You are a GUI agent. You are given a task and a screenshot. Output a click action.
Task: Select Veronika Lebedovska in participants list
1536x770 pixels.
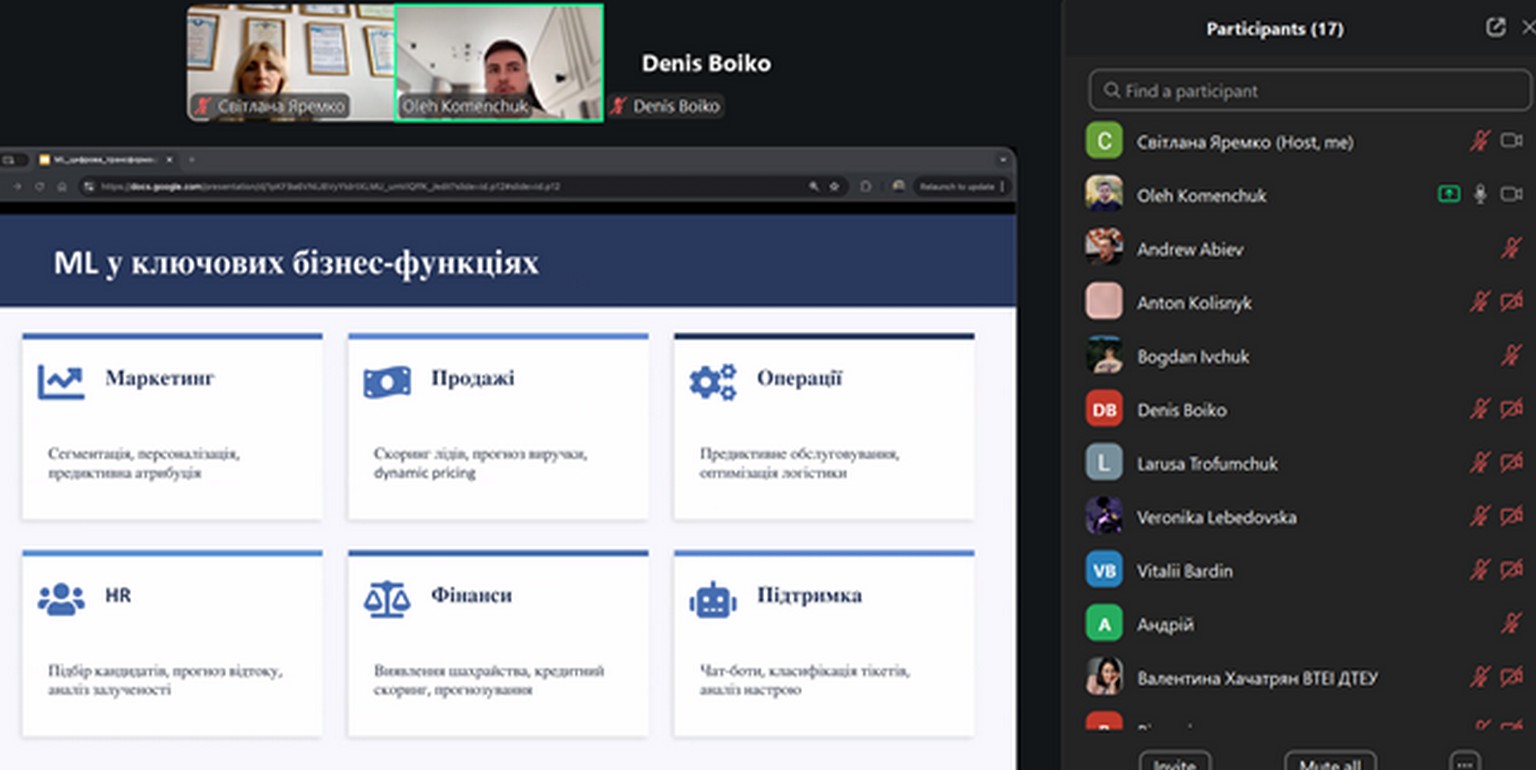point(1216,517)
